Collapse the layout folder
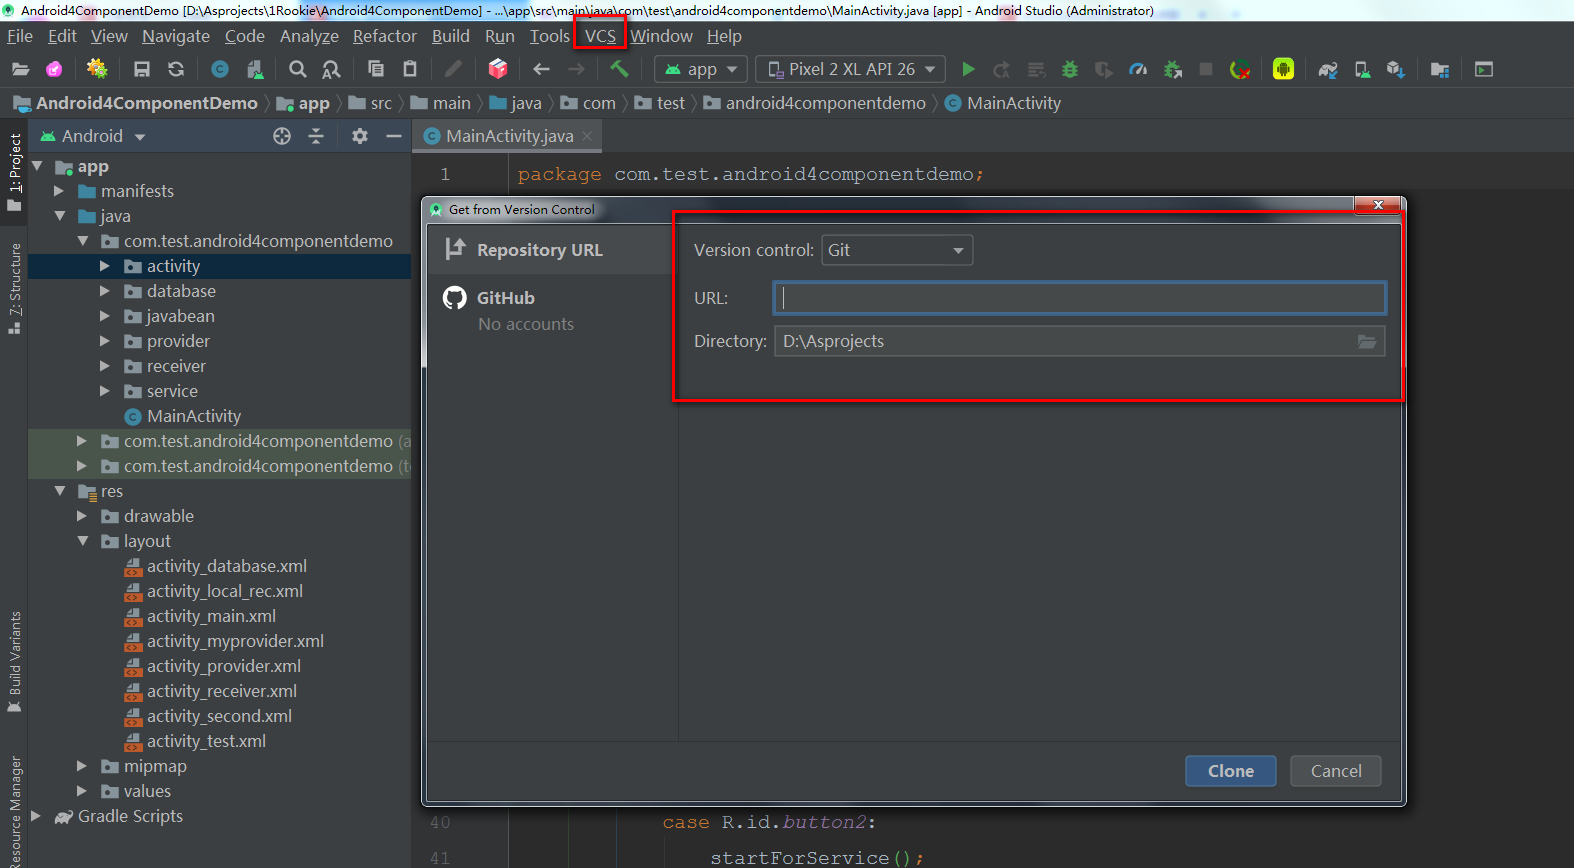Image resolution: width=1574 pixels, height=868 pixels. point(82,541)
